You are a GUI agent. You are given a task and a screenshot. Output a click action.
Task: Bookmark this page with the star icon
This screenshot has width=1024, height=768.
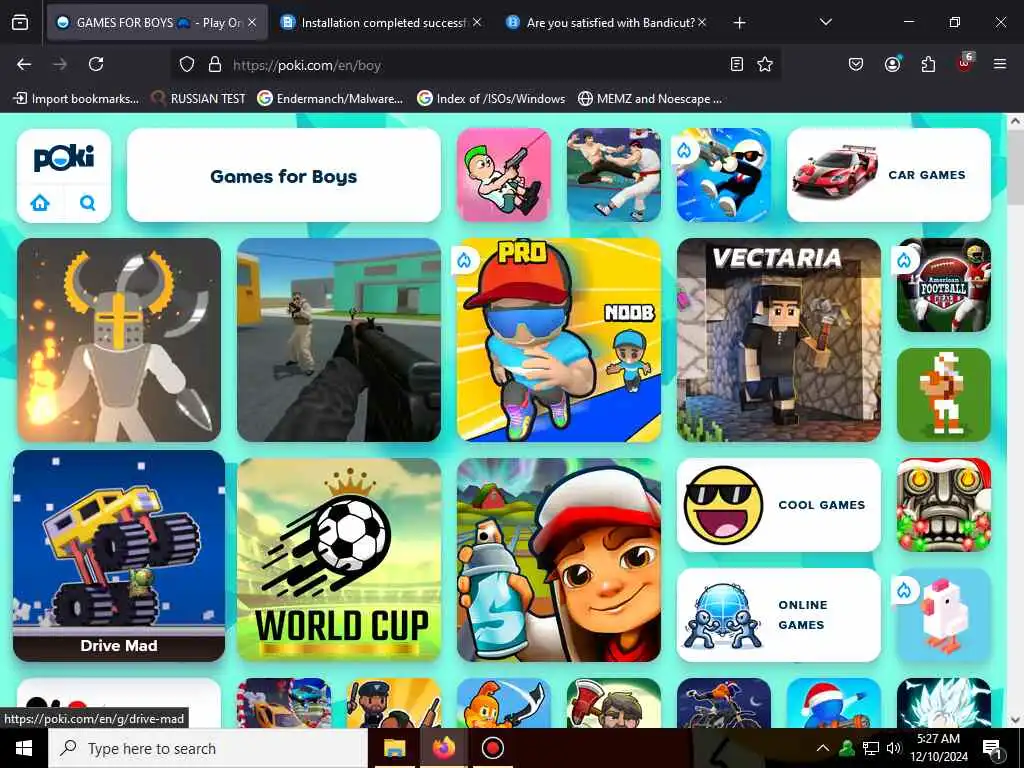click(765, 64)
